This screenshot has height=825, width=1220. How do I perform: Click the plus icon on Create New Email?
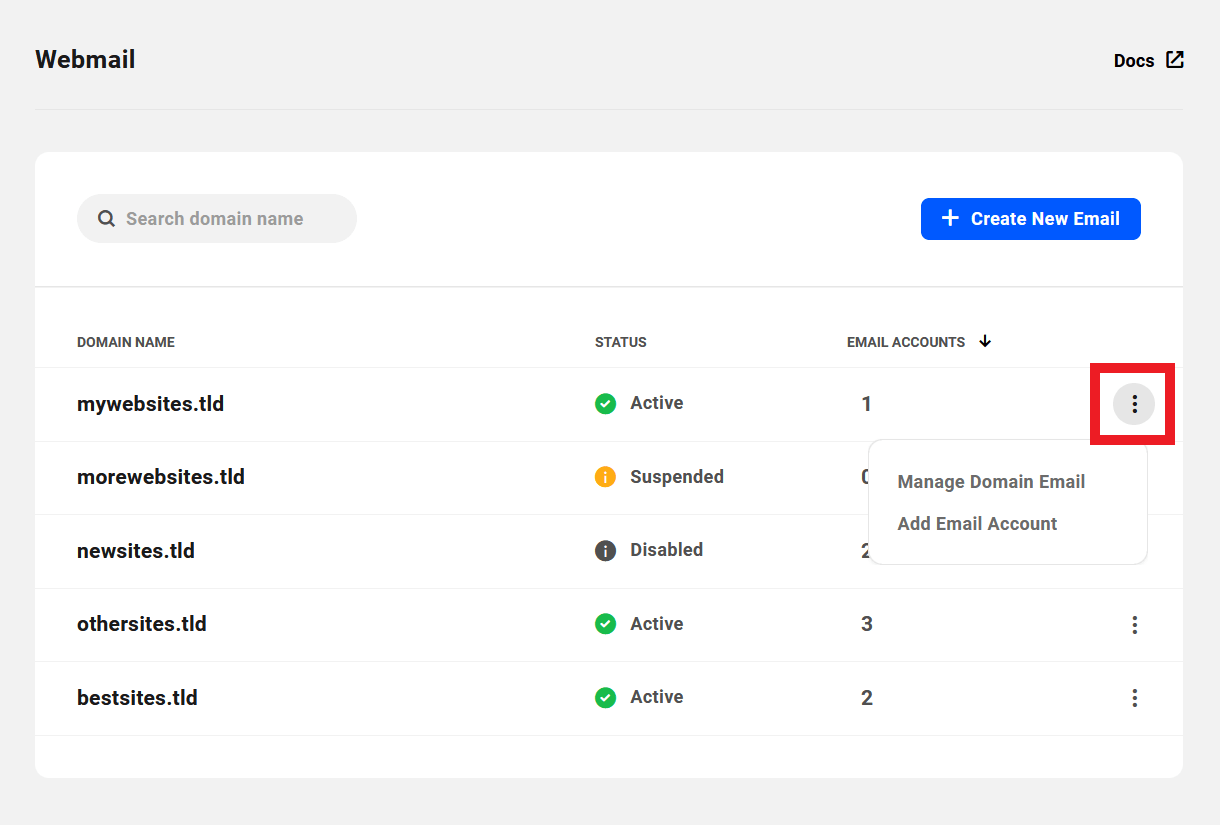[949, 218]
